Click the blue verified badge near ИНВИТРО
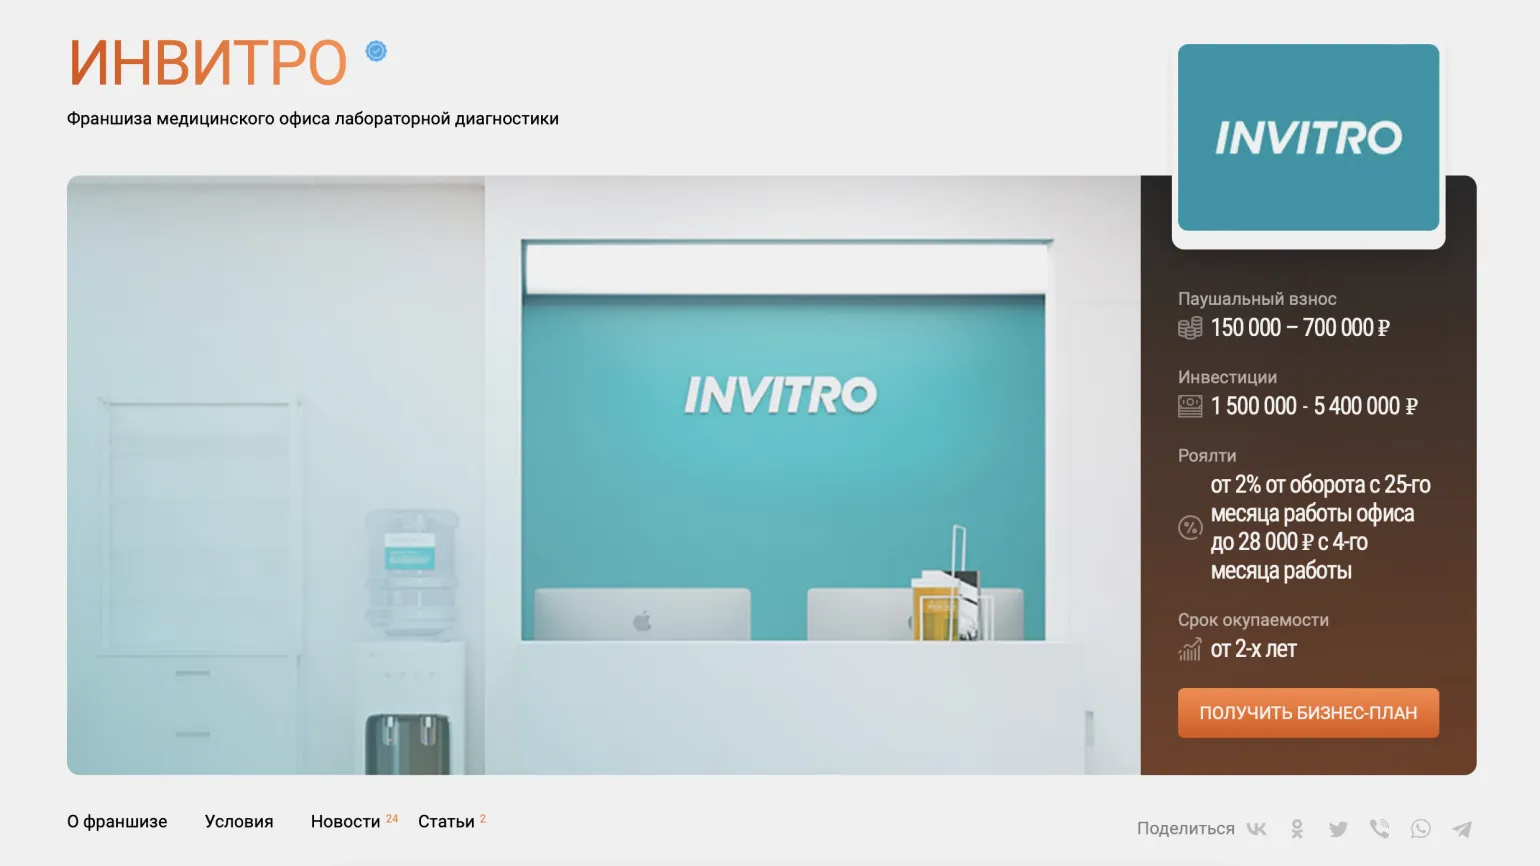The image size is (1540, 866). tap(376, 51)
